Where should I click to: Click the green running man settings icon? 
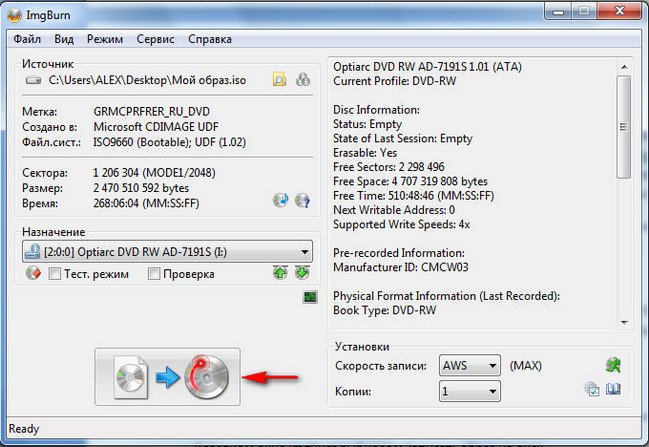[x=613, y=365]
